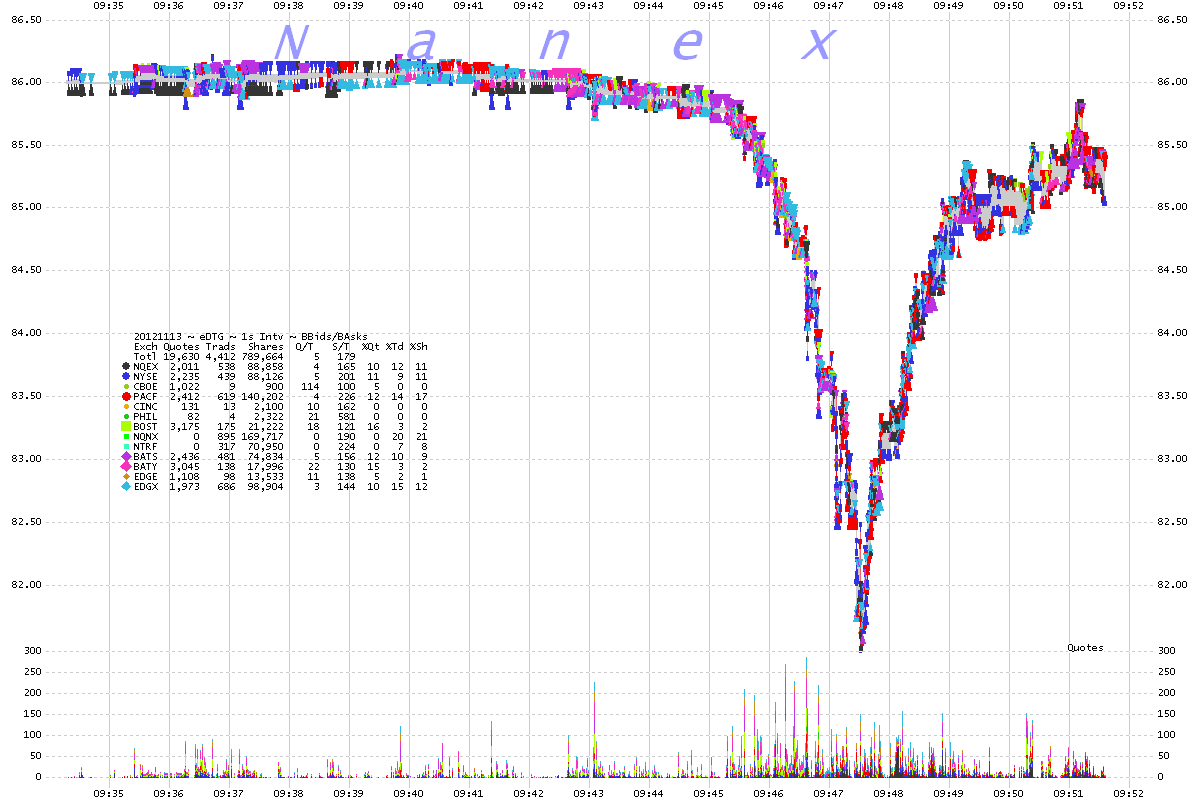Select the legend title '20121113 ~ eDTG ~ 1s Intv'
Viewport: 1200px width, 800px height.
pyautogui.click(x=209, y=337)
